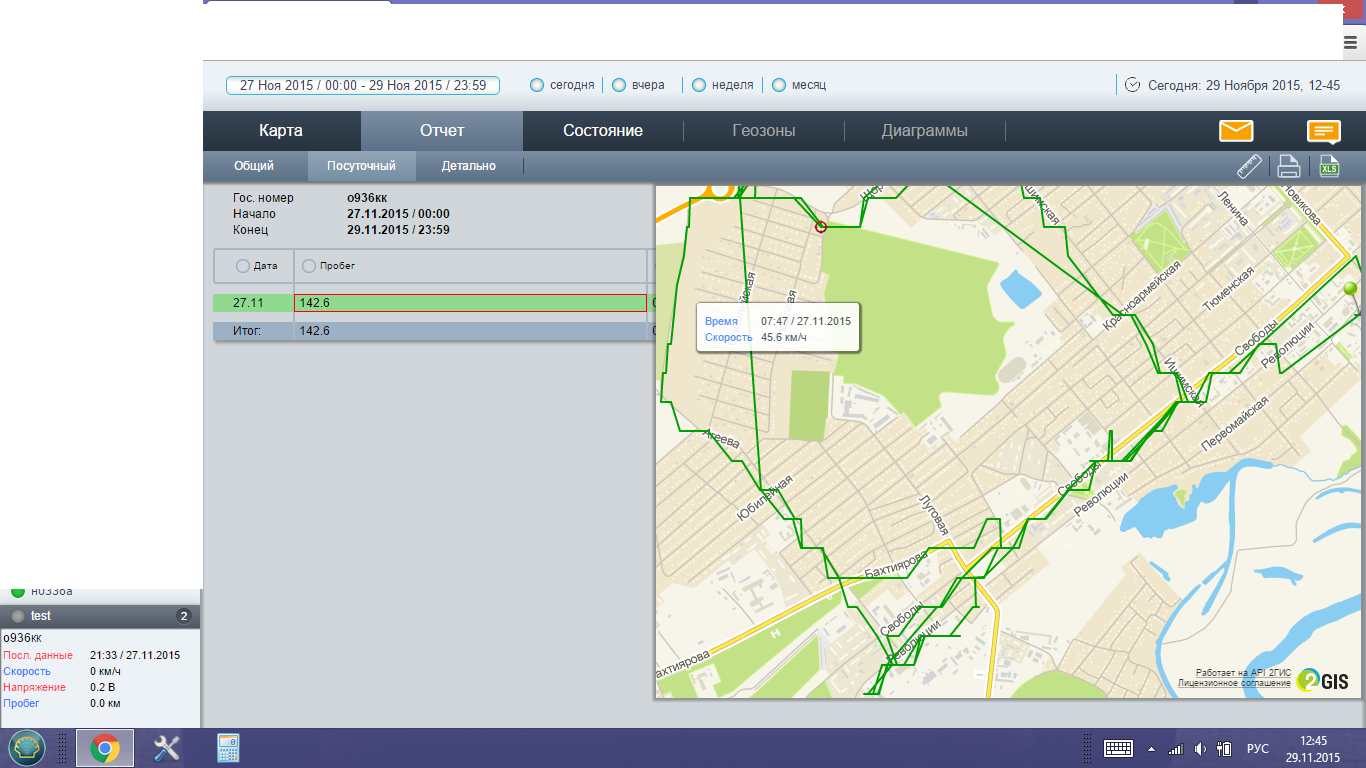
Task: Select the ruler measurement tool
Action: pos(1250,167)
